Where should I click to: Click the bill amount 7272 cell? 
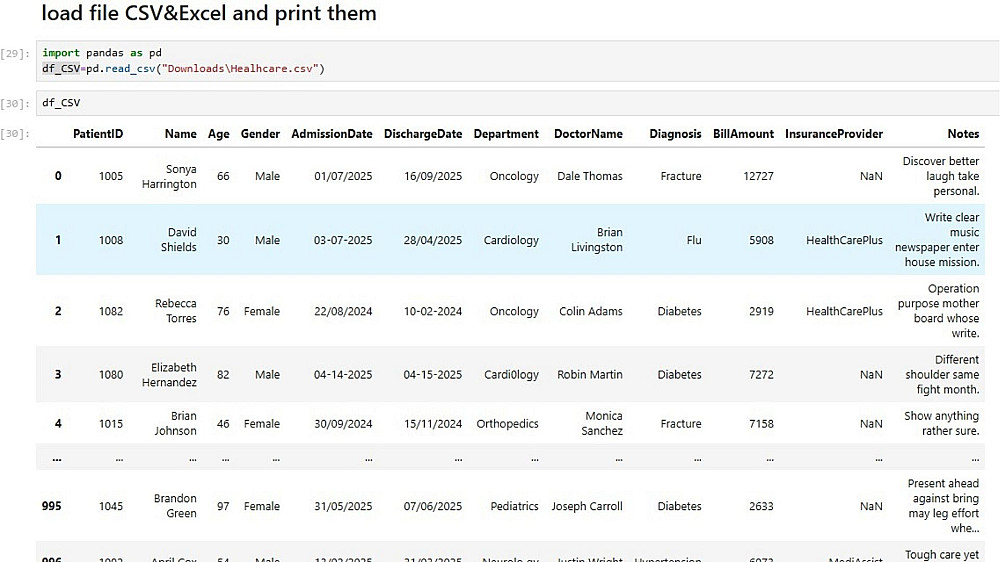[761, 375]
